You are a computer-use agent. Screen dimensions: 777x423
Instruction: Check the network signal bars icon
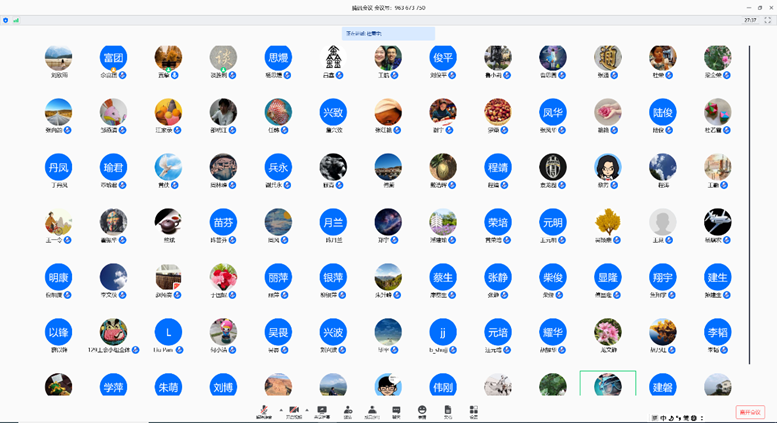pyautogui.click(x=16, y=20)
